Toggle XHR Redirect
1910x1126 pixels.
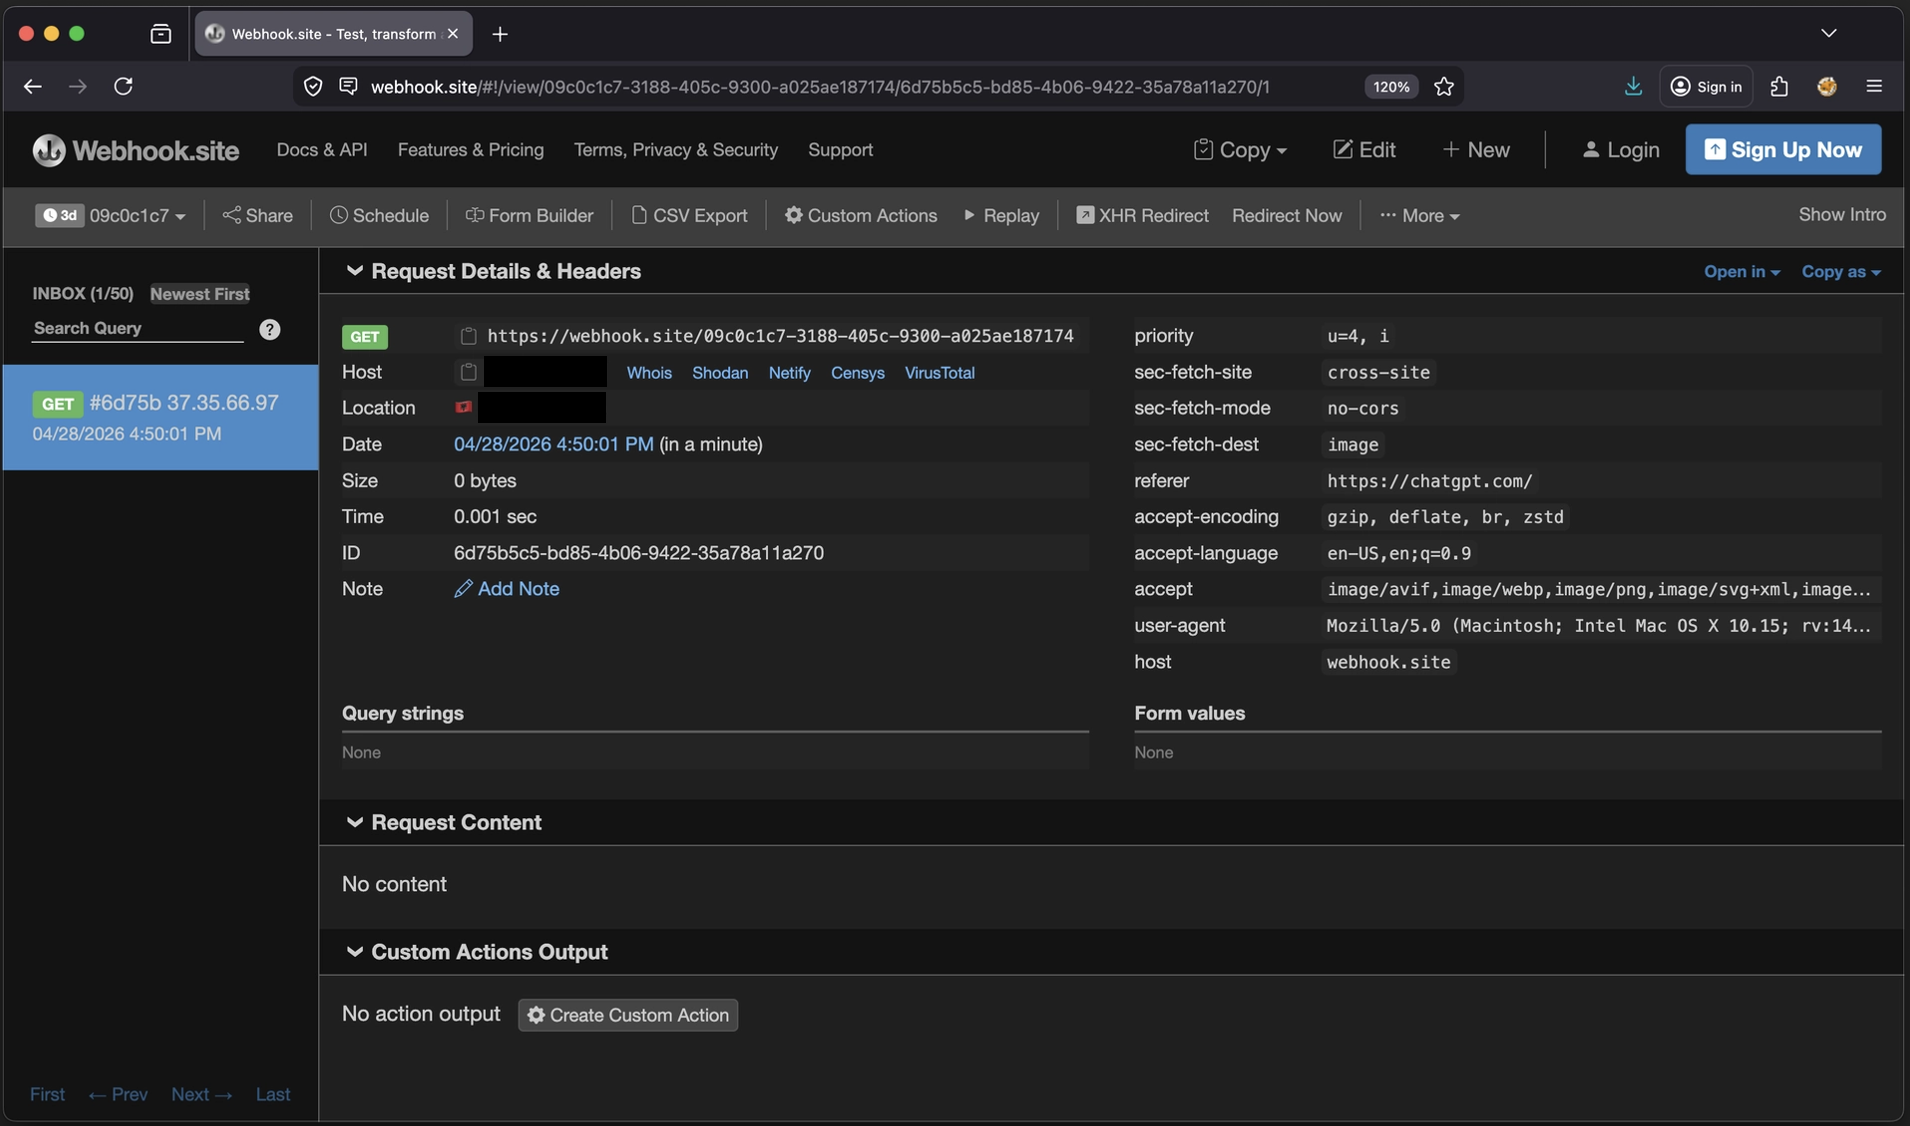[x=1142, y=216]
